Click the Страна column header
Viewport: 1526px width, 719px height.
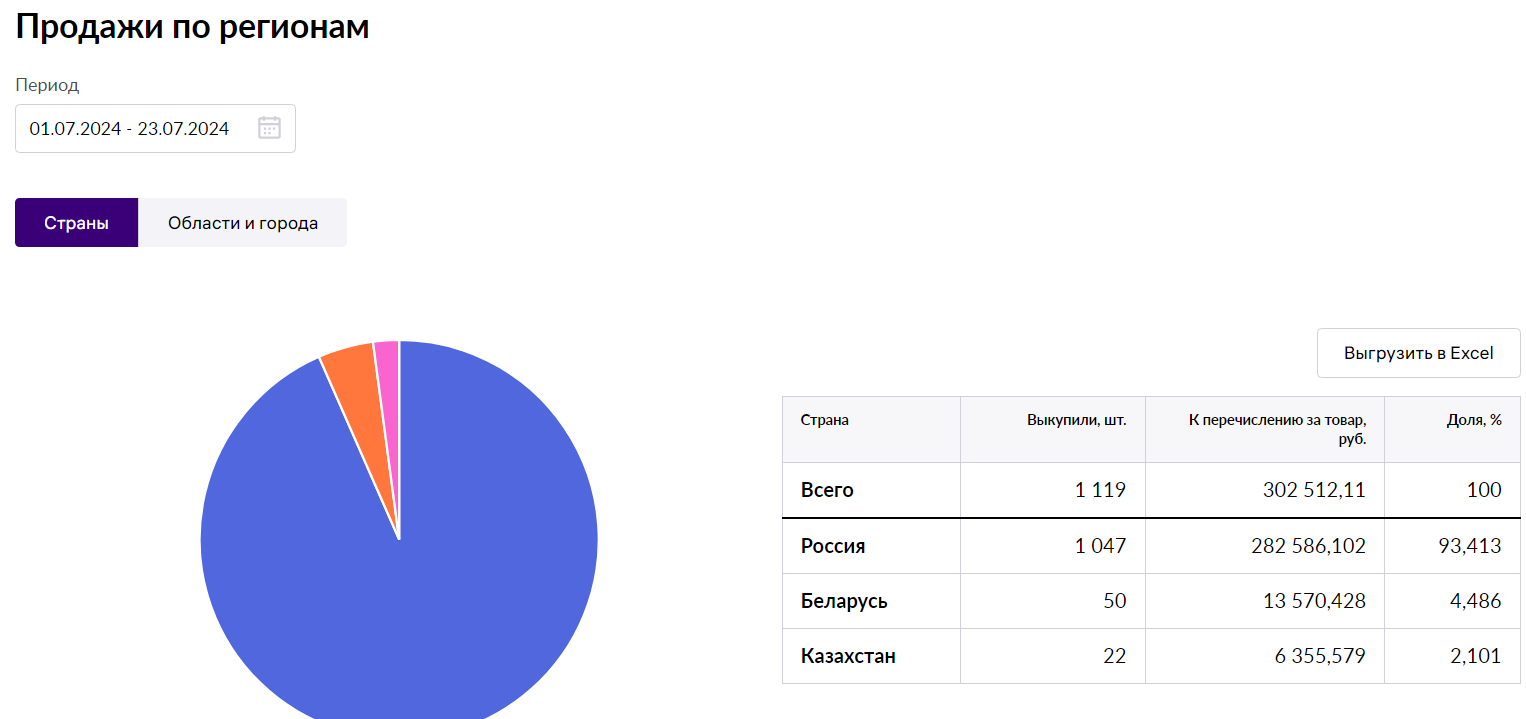(x=825, y=420)
